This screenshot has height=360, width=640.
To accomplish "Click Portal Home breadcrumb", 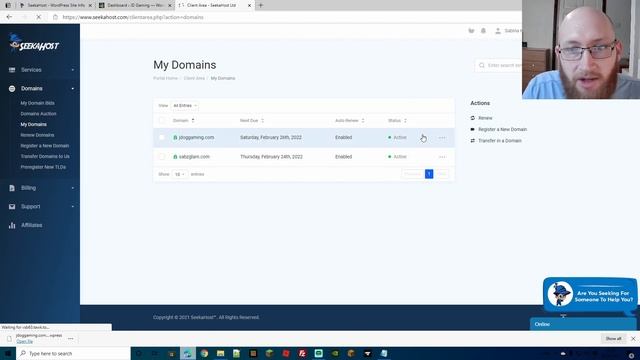I will (x=165, y=78).
